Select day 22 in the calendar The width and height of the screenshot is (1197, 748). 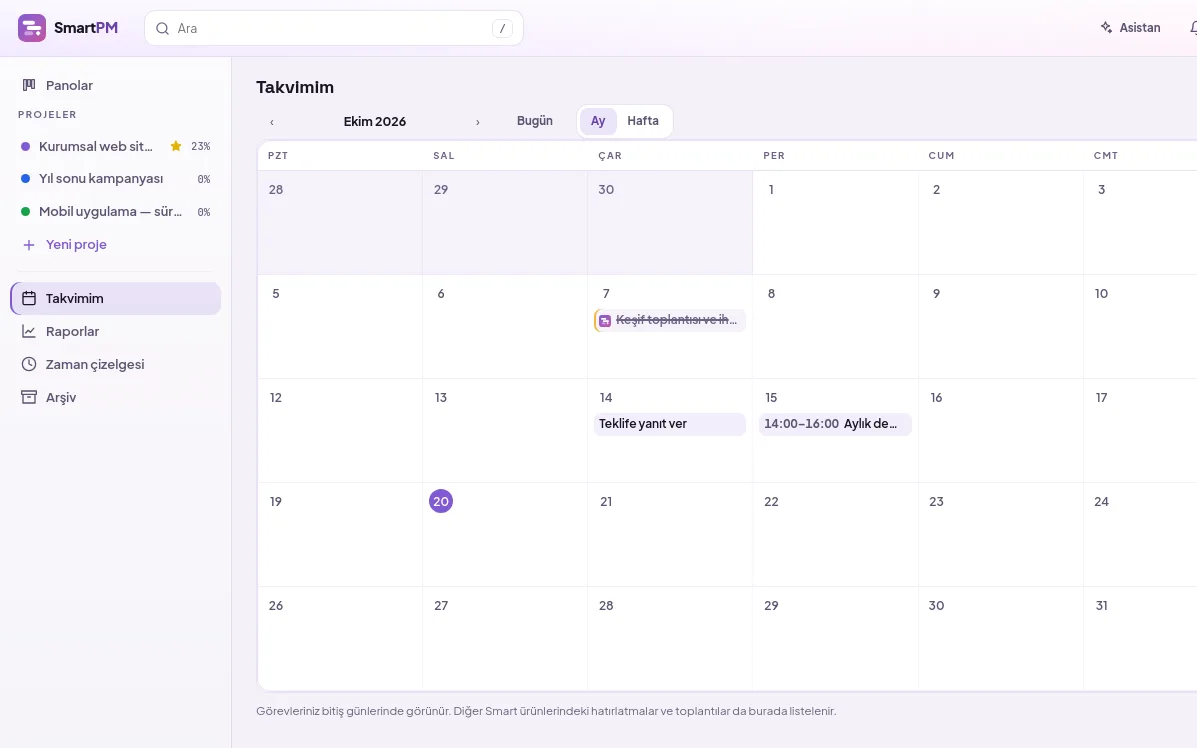point(771,501)
